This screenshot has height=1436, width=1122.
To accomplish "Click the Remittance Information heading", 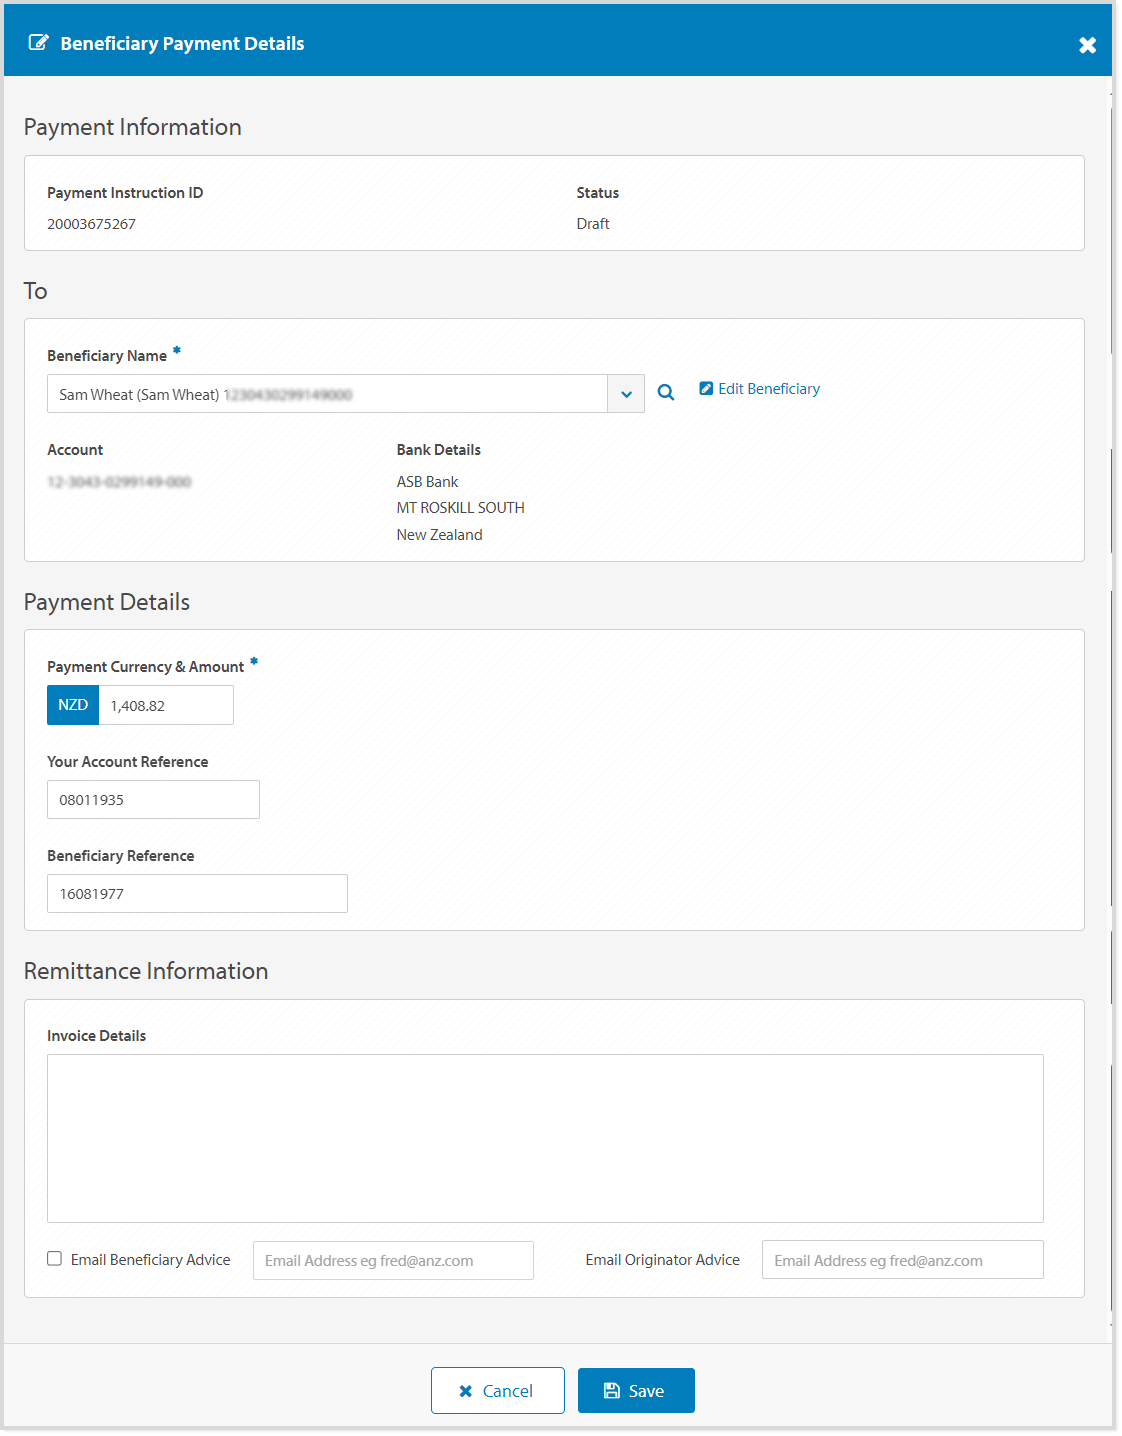I will coord(147,971).
